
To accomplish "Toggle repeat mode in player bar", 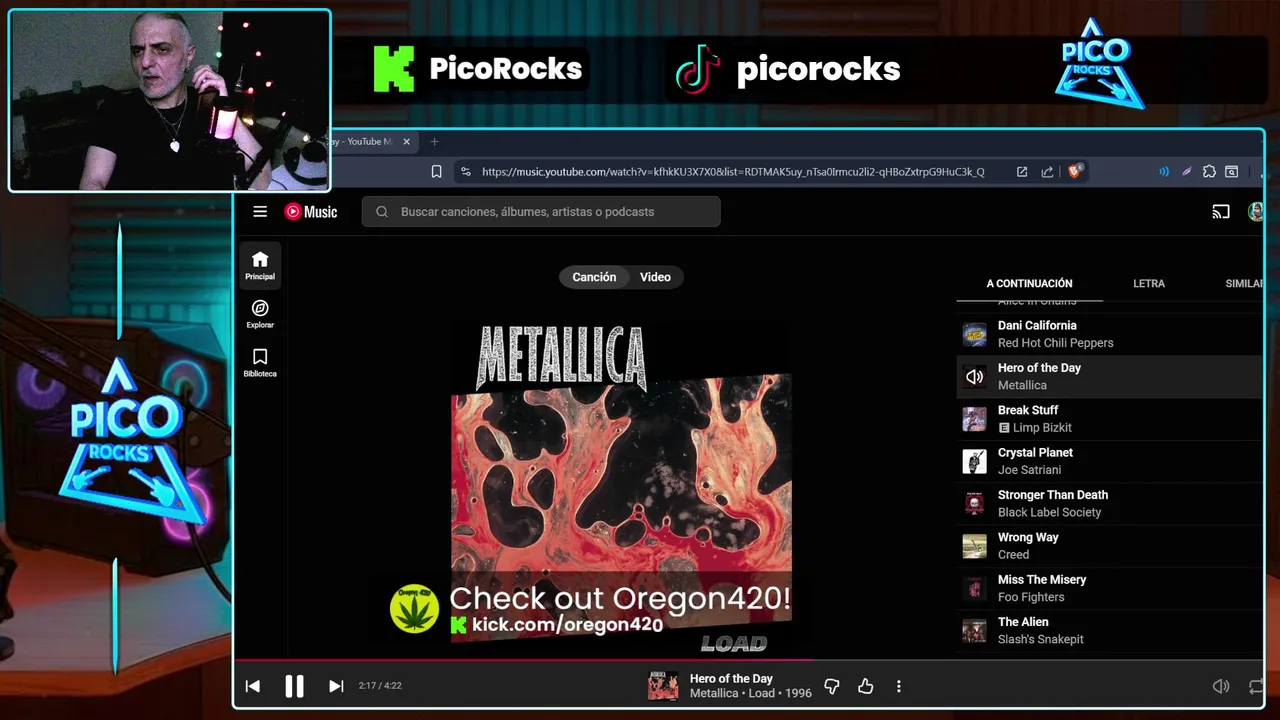I will 1256,686.
